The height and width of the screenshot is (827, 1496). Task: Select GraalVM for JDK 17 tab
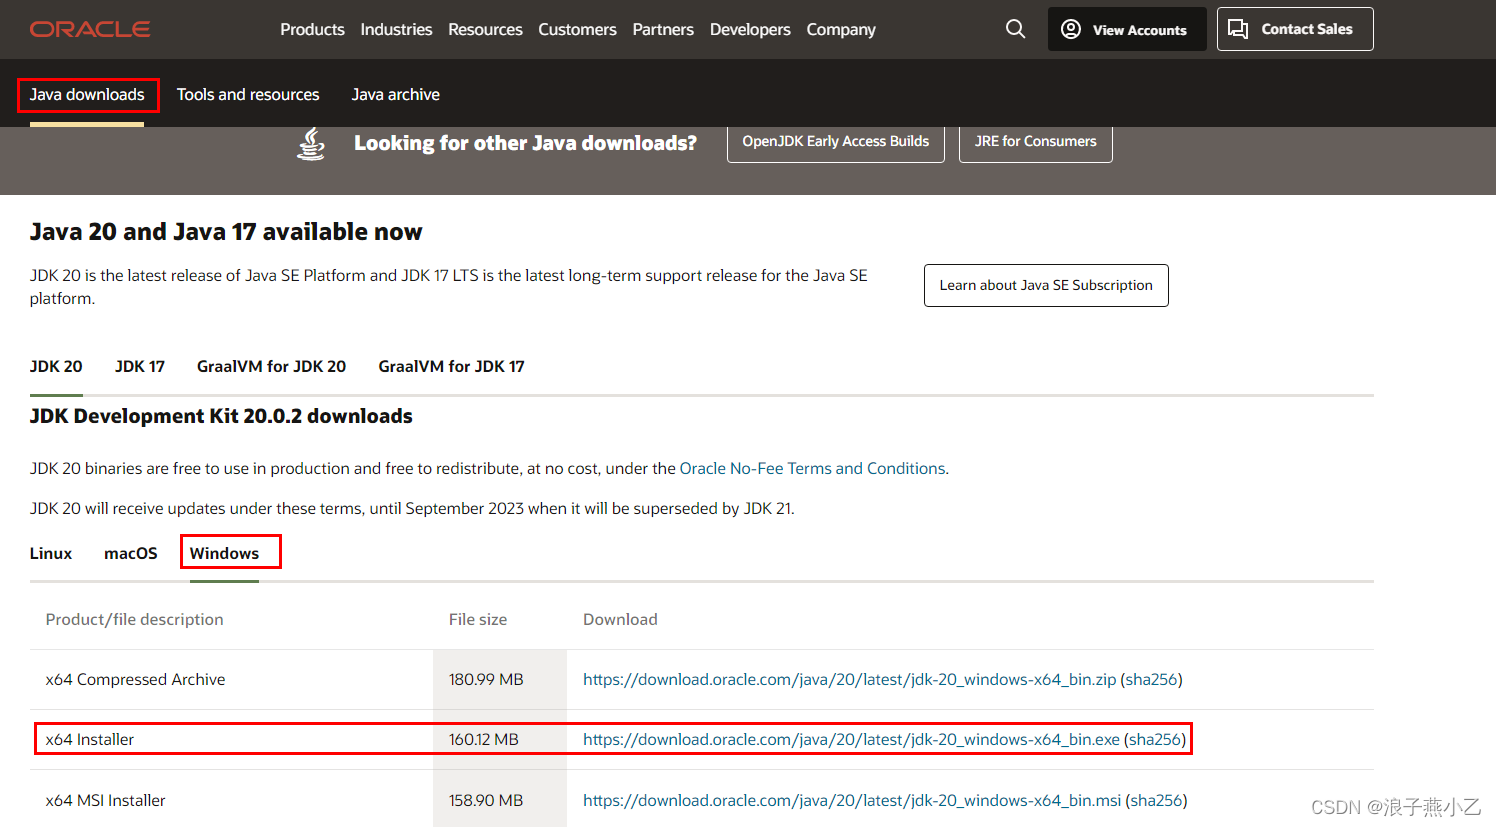click(x=451, y=366)
